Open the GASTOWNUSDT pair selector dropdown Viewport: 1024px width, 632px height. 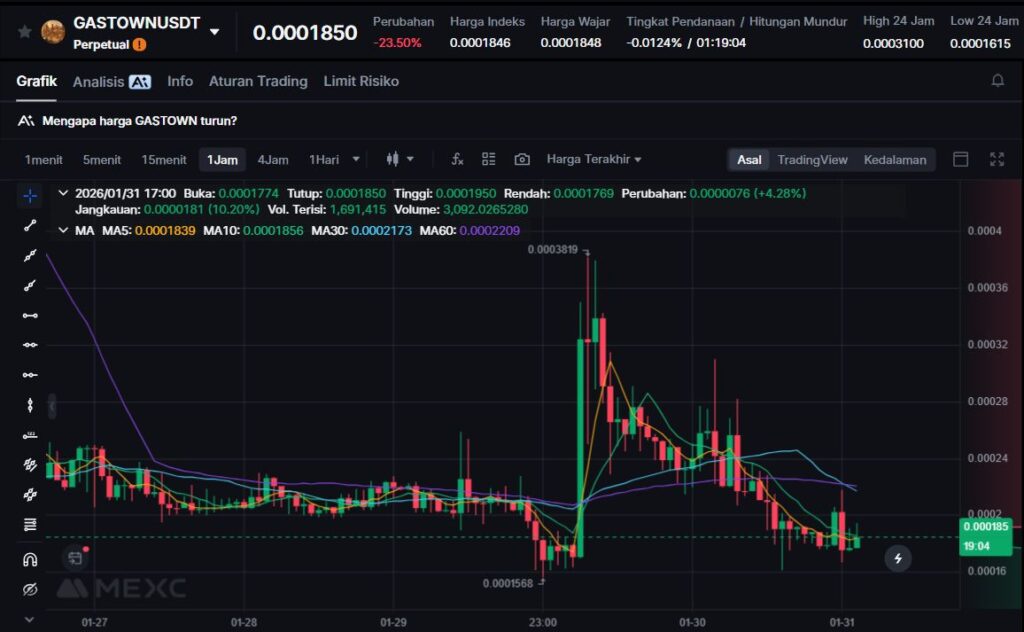(x=214, y=32)
